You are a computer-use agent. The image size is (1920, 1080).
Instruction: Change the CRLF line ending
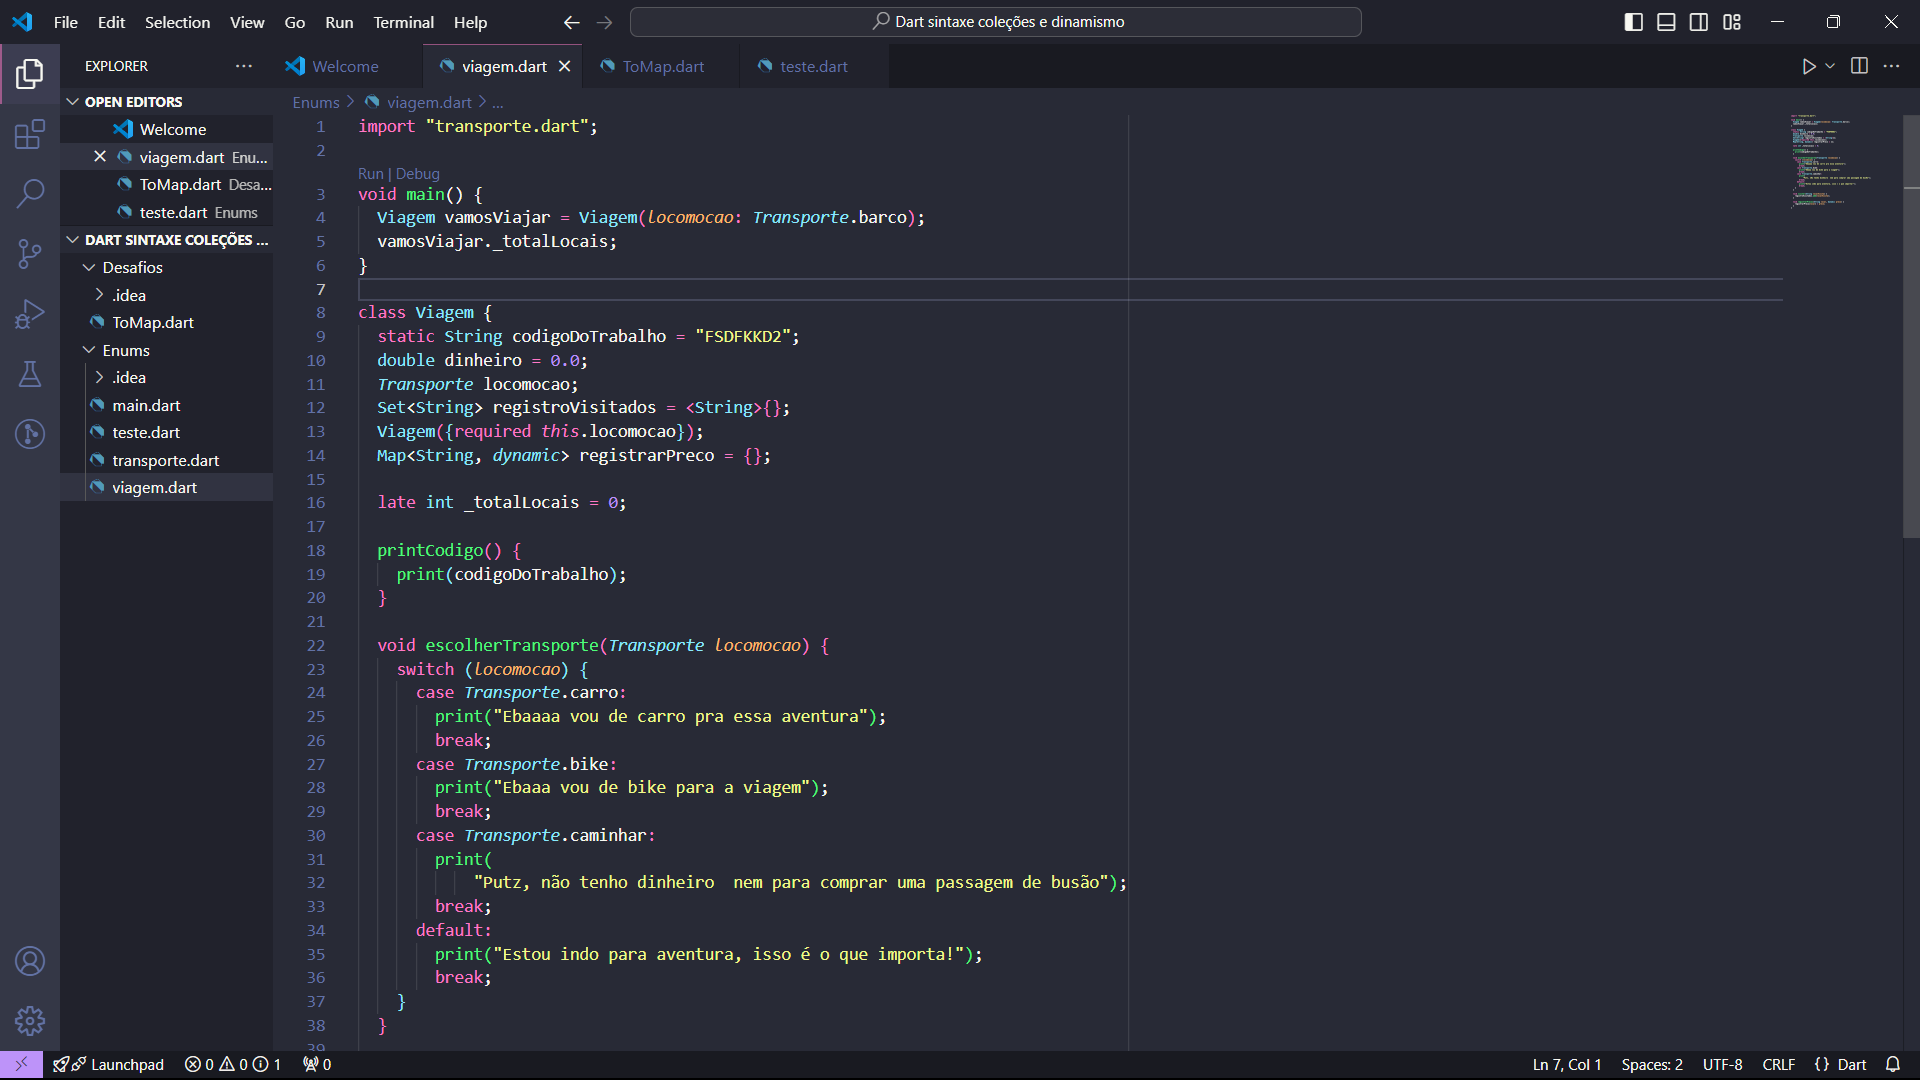pyautogui.click(x=1778, y=1064)
